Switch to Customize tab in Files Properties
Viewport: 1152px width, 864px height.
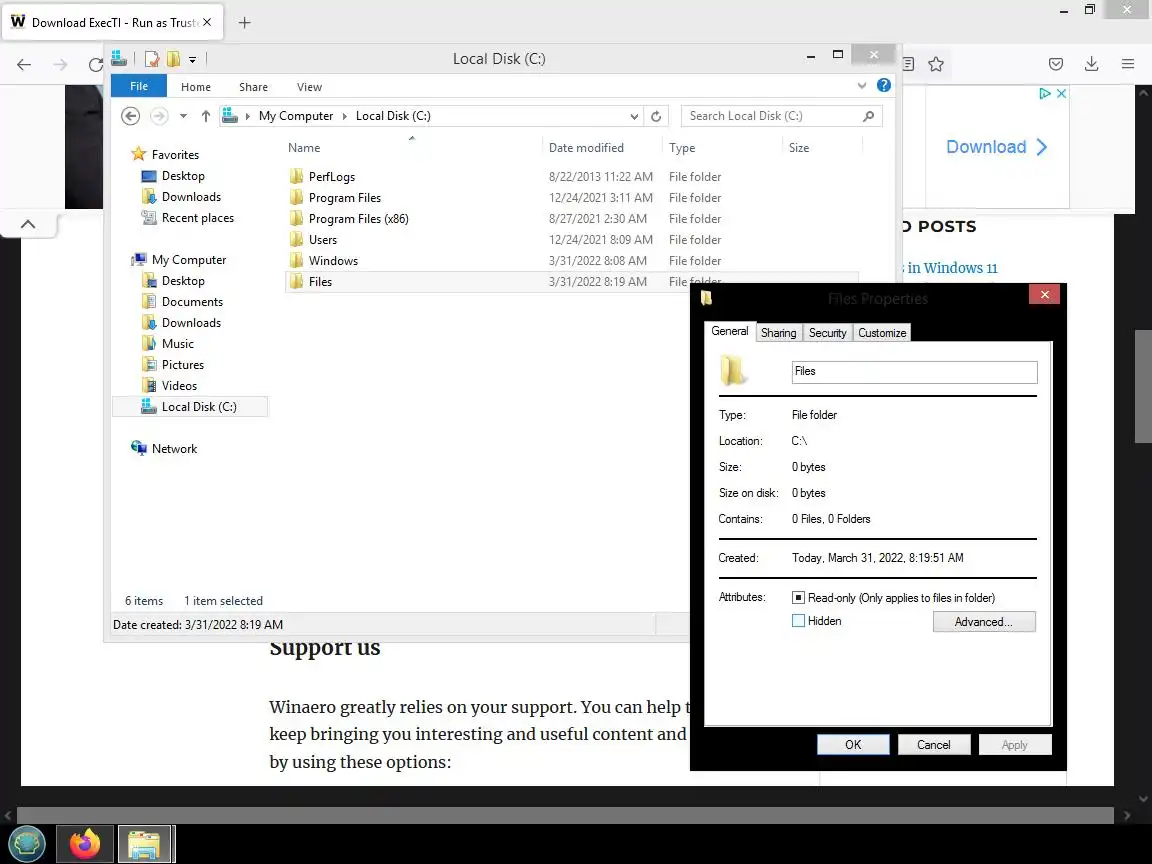point(882,333)
